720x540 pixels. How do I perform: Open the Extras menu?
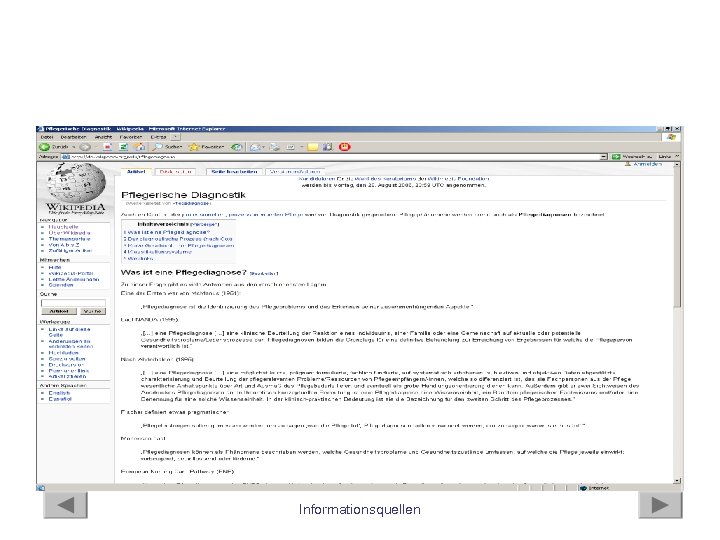click(x=158, y=137)
